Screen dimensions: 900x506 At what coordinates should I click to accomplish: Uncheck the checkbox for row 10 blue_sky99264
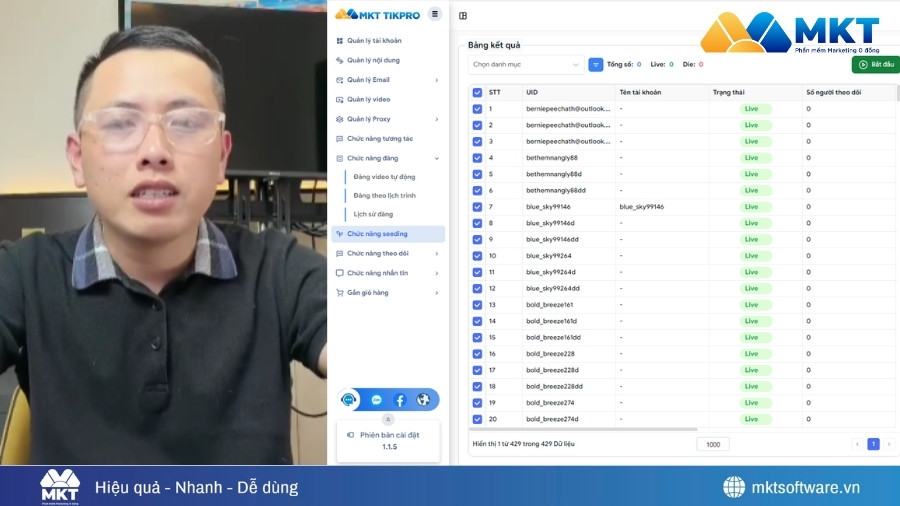(x=477, y=256)
